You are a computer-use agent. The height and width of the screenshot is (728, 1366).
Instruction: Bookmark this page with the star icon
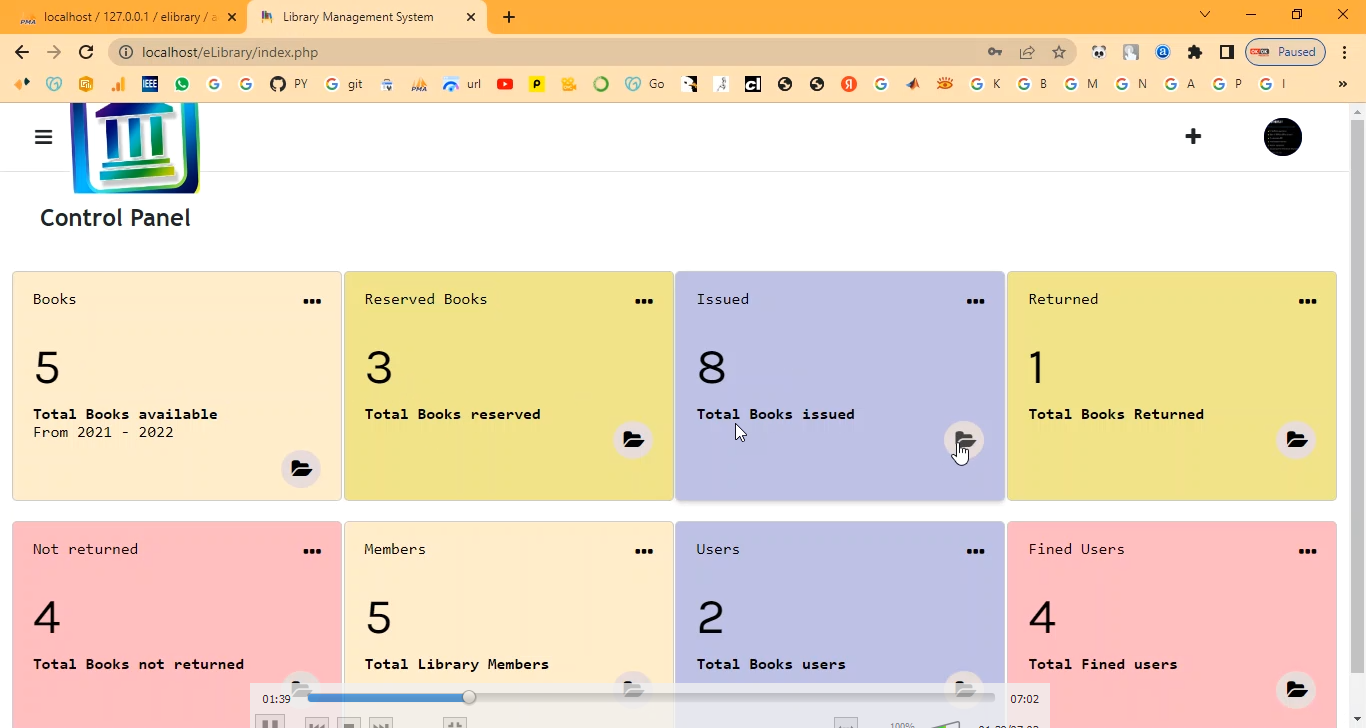point(1059,52)
